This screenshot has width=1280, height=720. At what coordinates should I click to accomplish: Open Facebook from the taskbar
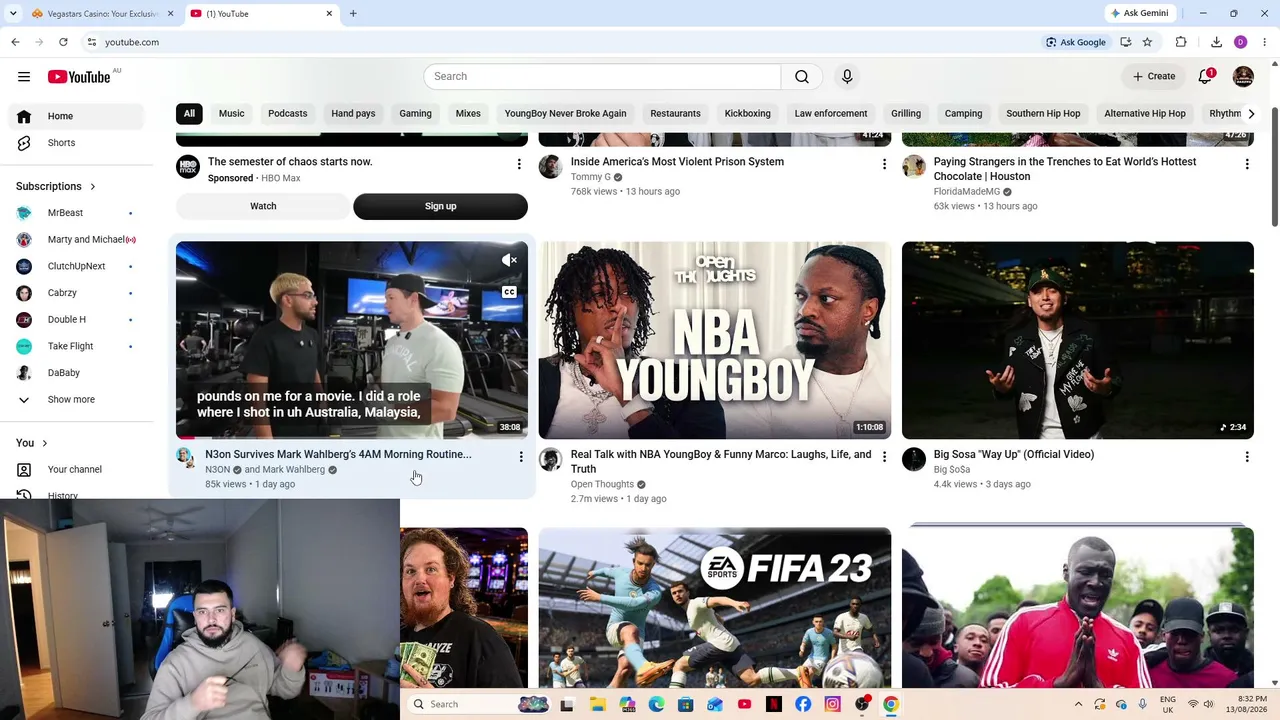803,704
